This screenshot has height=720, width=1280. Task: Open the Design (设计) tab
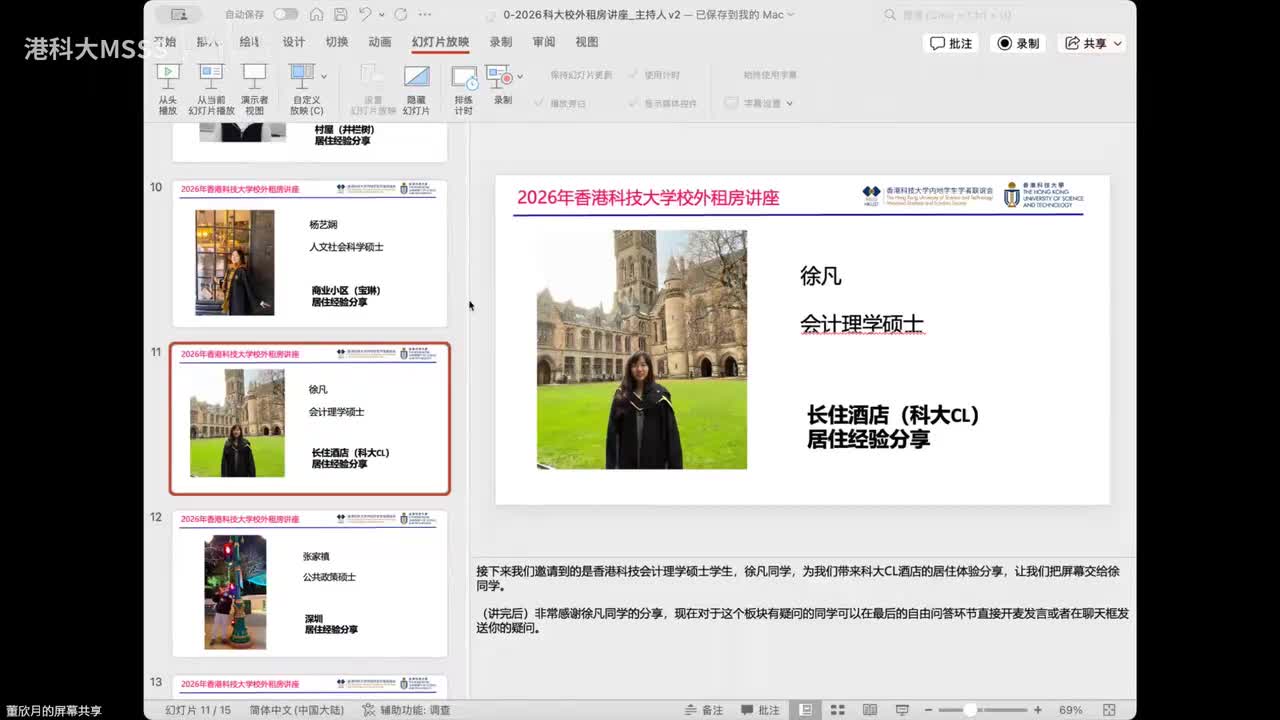(293, 42)
